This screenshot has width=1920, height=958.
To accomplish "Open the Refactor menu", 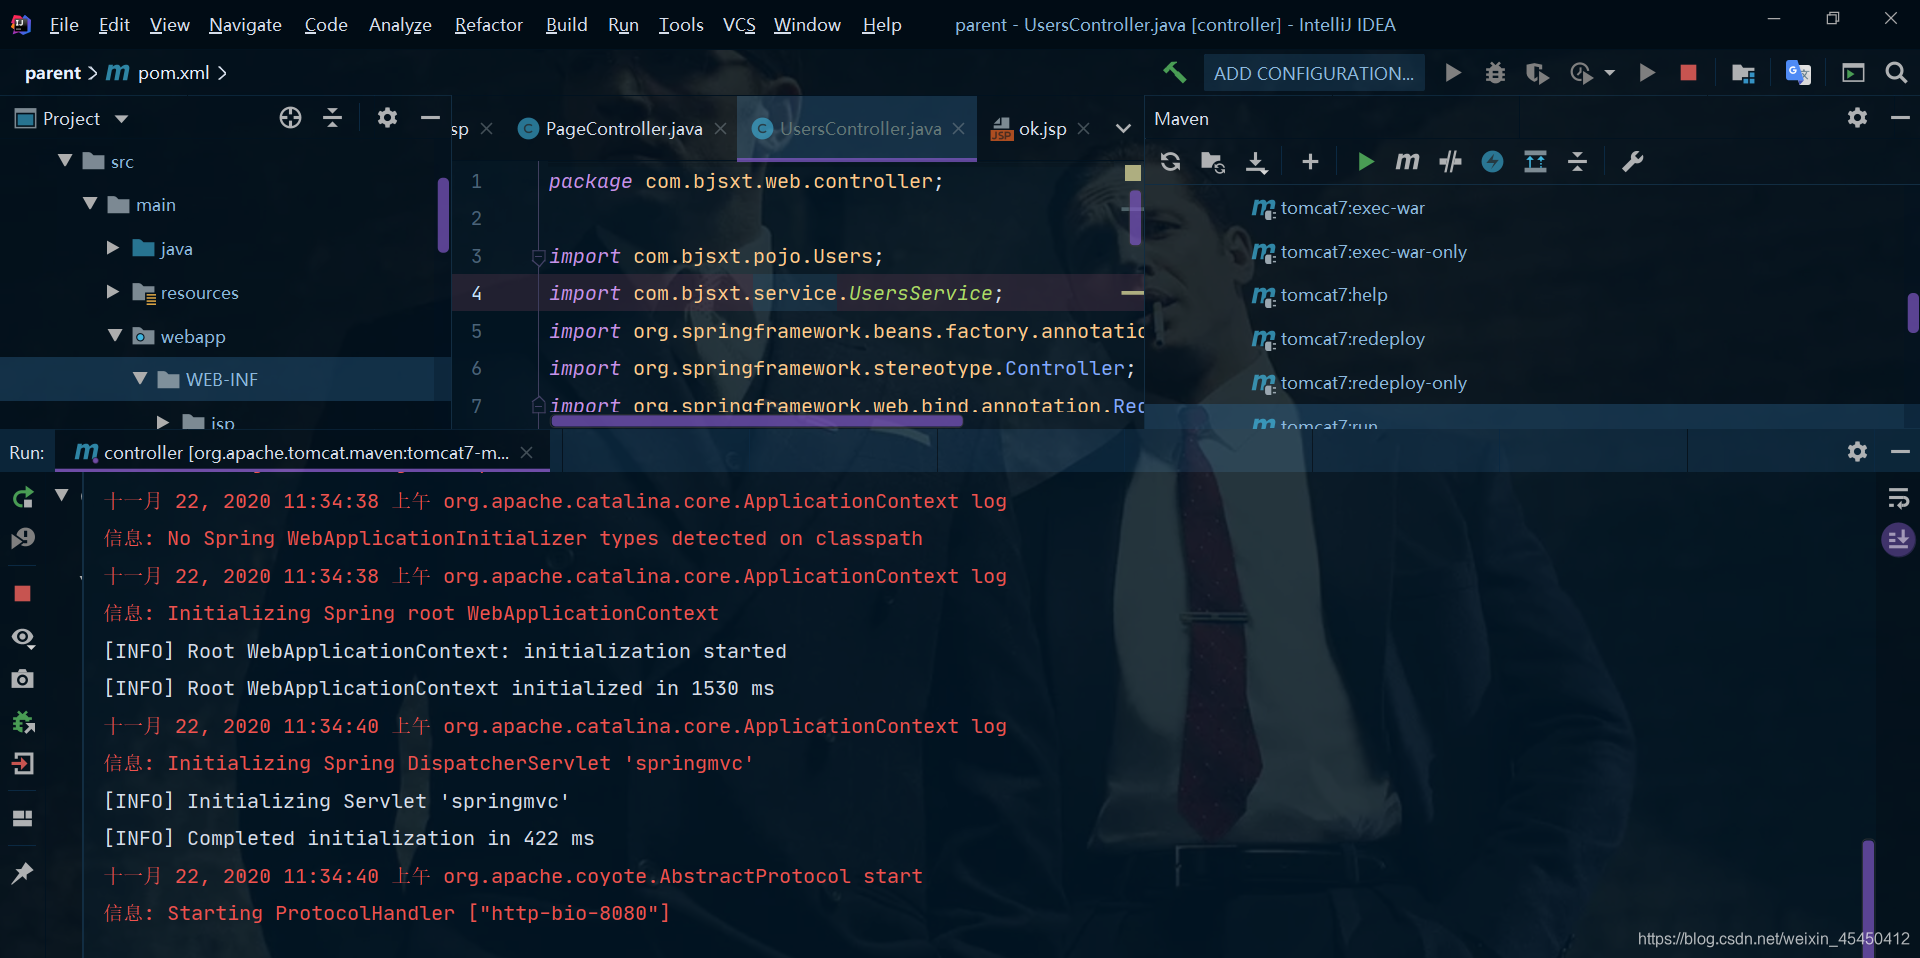I will click(488, 24).
